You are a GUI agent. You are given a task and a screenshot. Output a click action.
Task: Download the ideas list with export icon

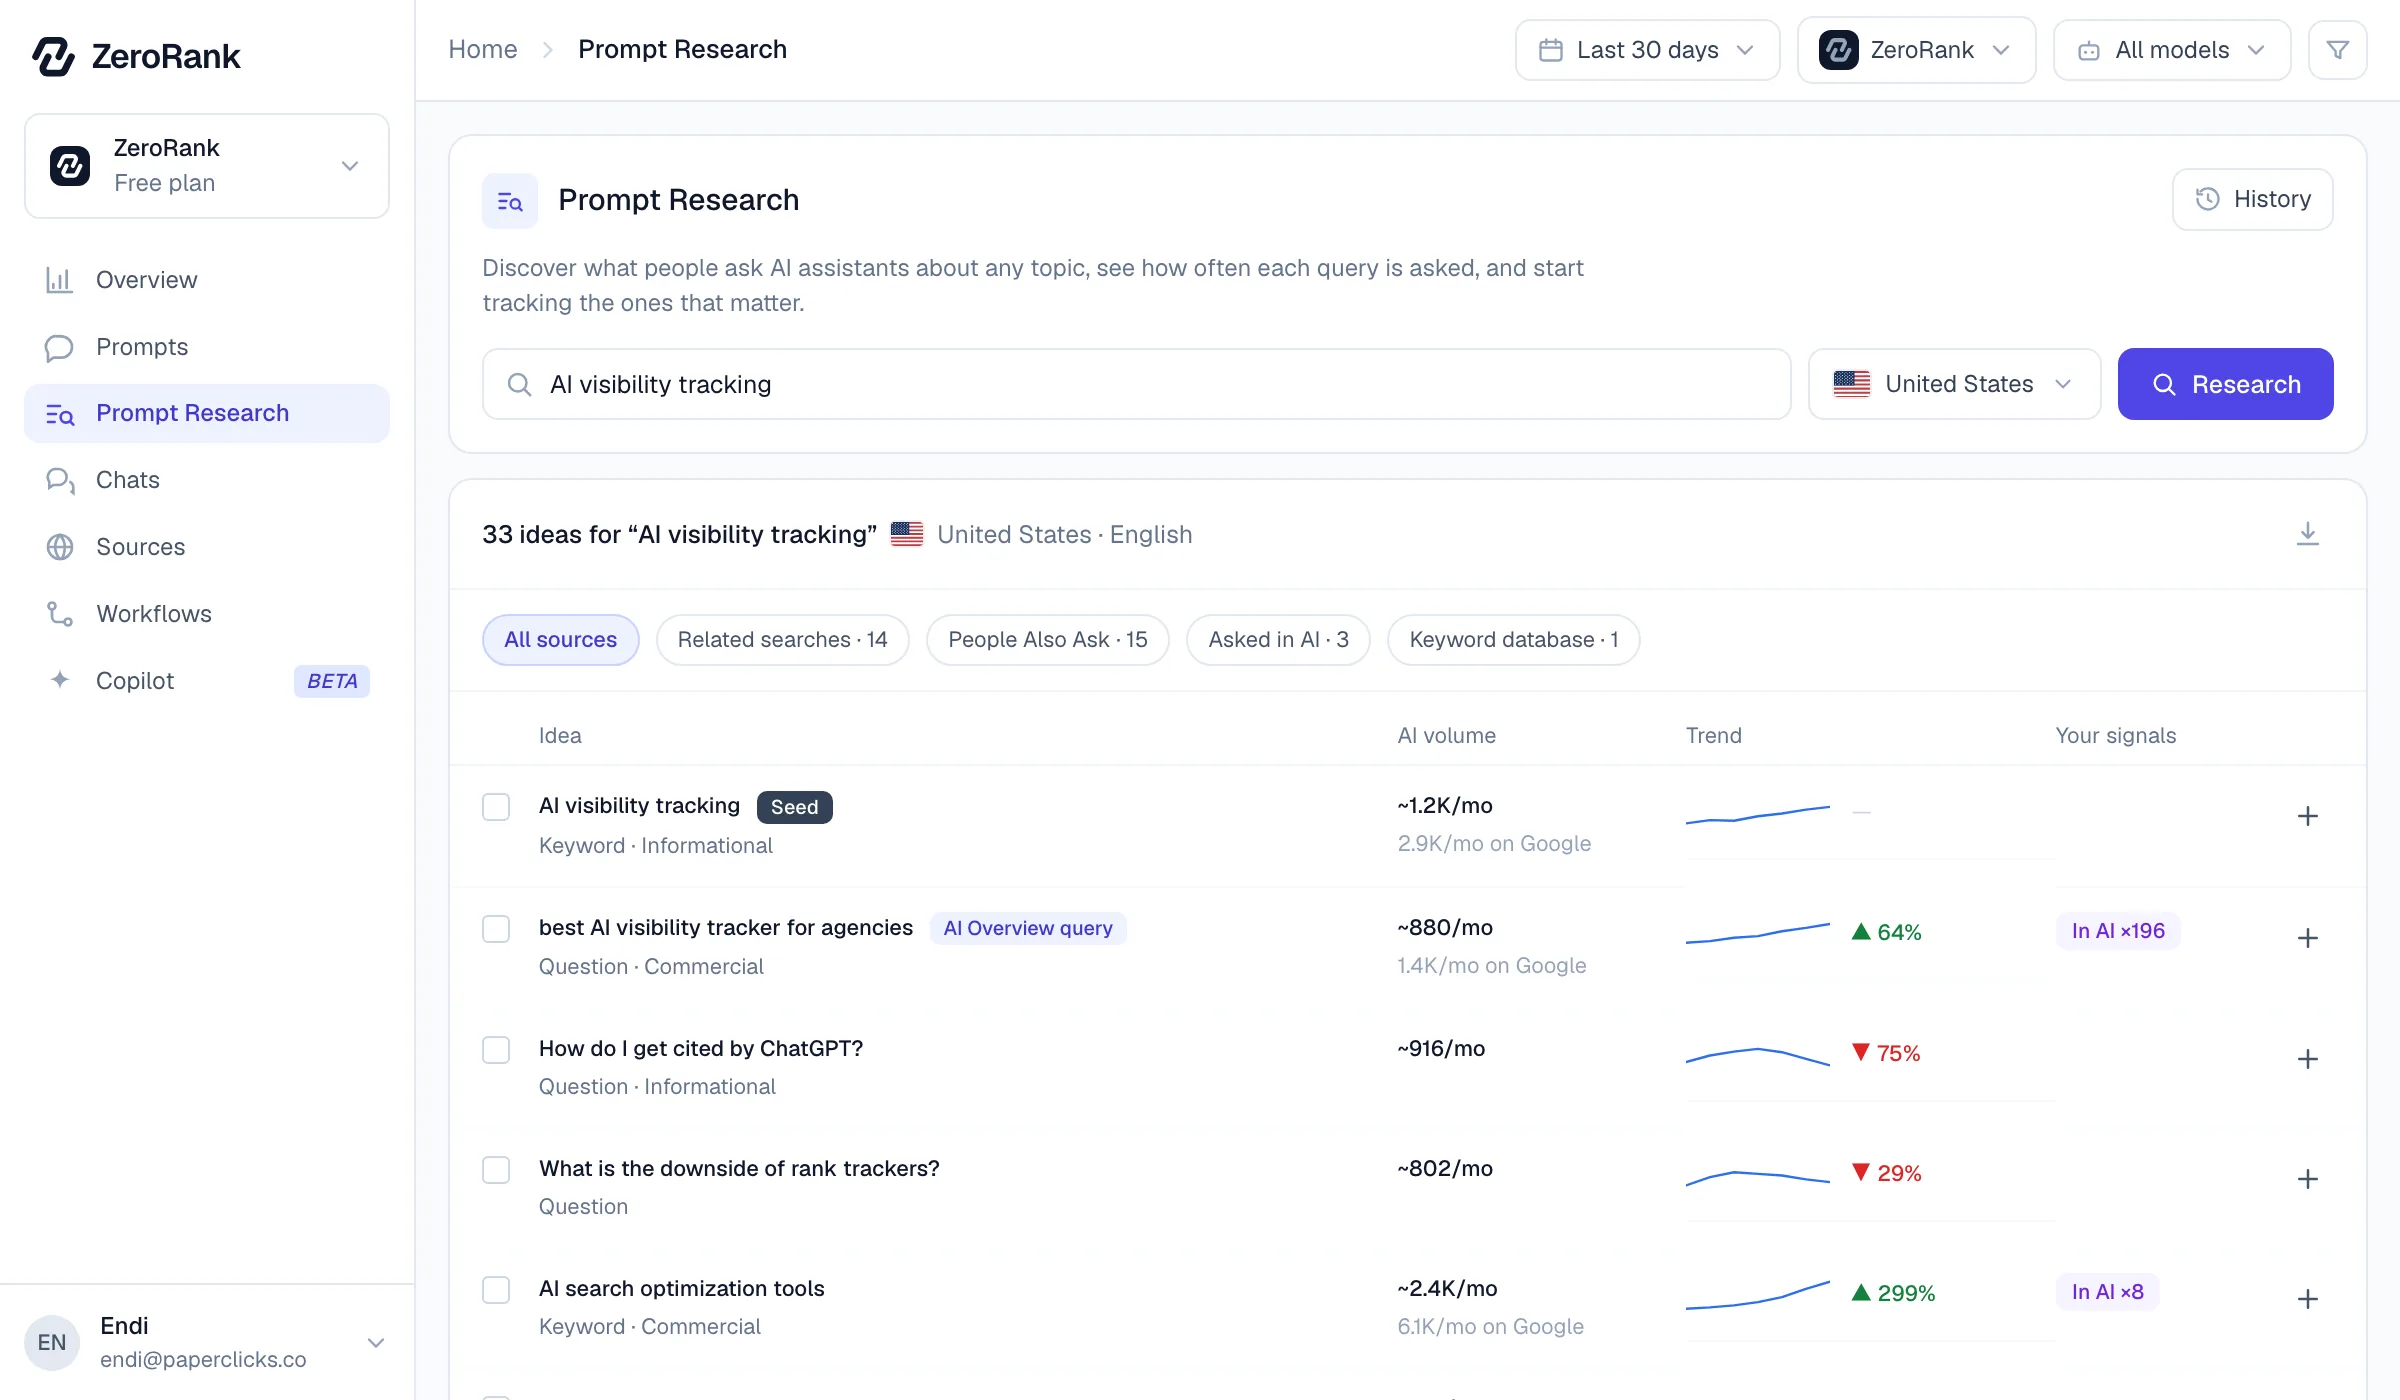coord(2308,534)
